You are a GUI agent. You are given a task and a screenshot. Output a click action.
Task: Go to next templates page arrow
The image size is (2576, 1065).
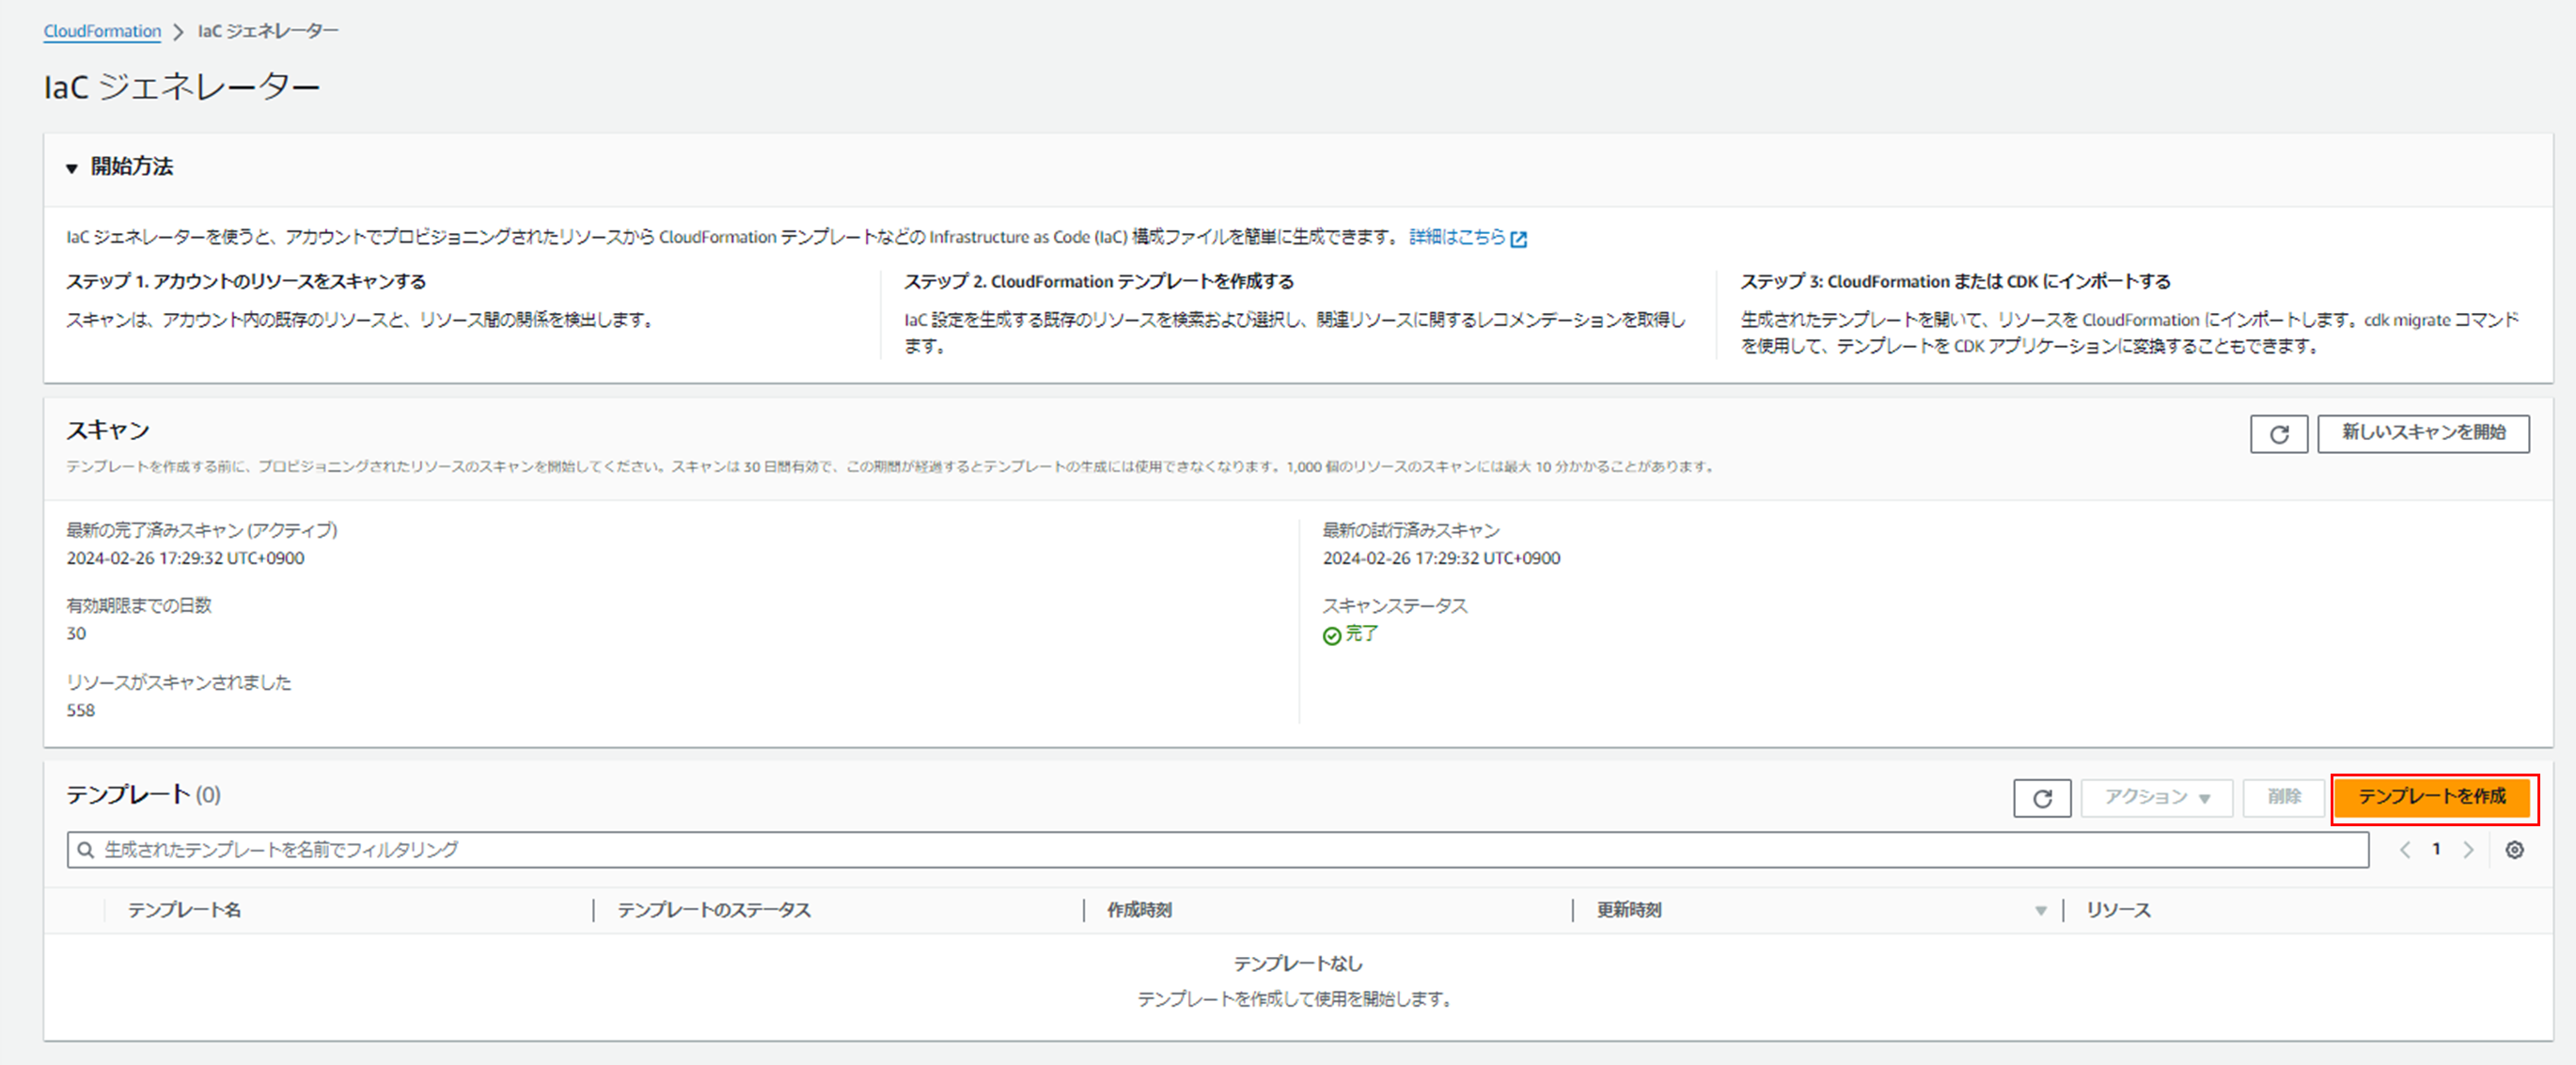2468,850
